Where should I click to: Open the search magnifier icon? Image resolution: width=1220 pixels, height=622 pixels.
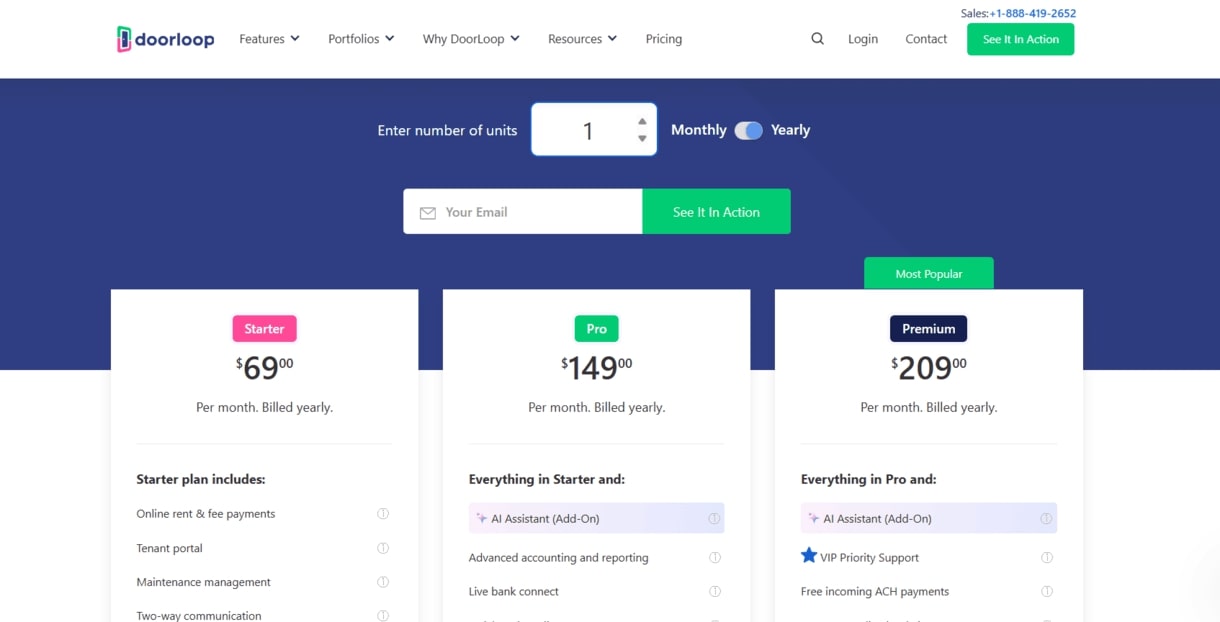click(817, 39)
